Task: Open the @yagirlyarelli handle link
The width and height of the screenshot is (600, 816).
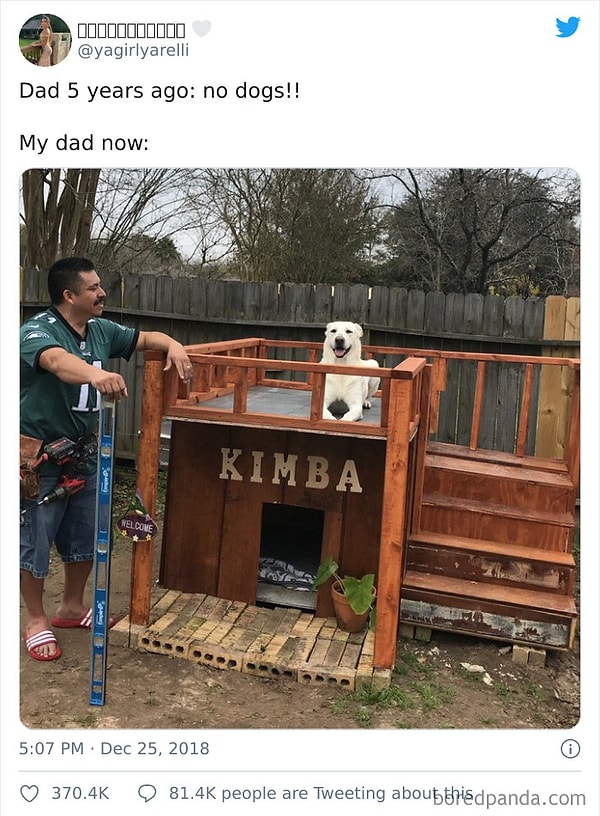Action: click(x=133, y=50)
